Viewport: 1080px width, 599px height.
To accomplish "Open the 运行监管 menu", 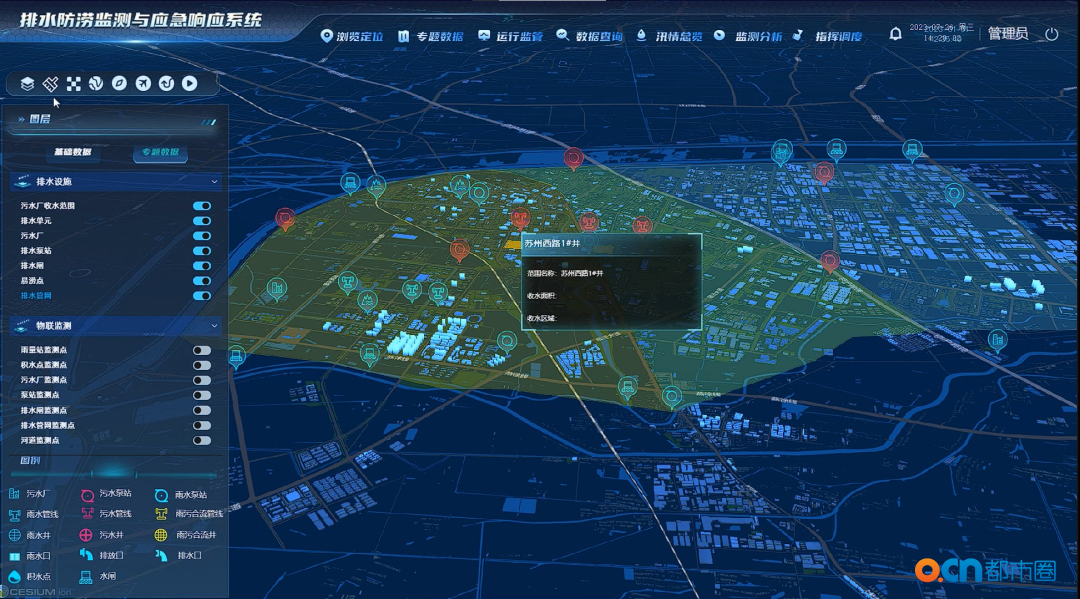I will pos(510,36).
